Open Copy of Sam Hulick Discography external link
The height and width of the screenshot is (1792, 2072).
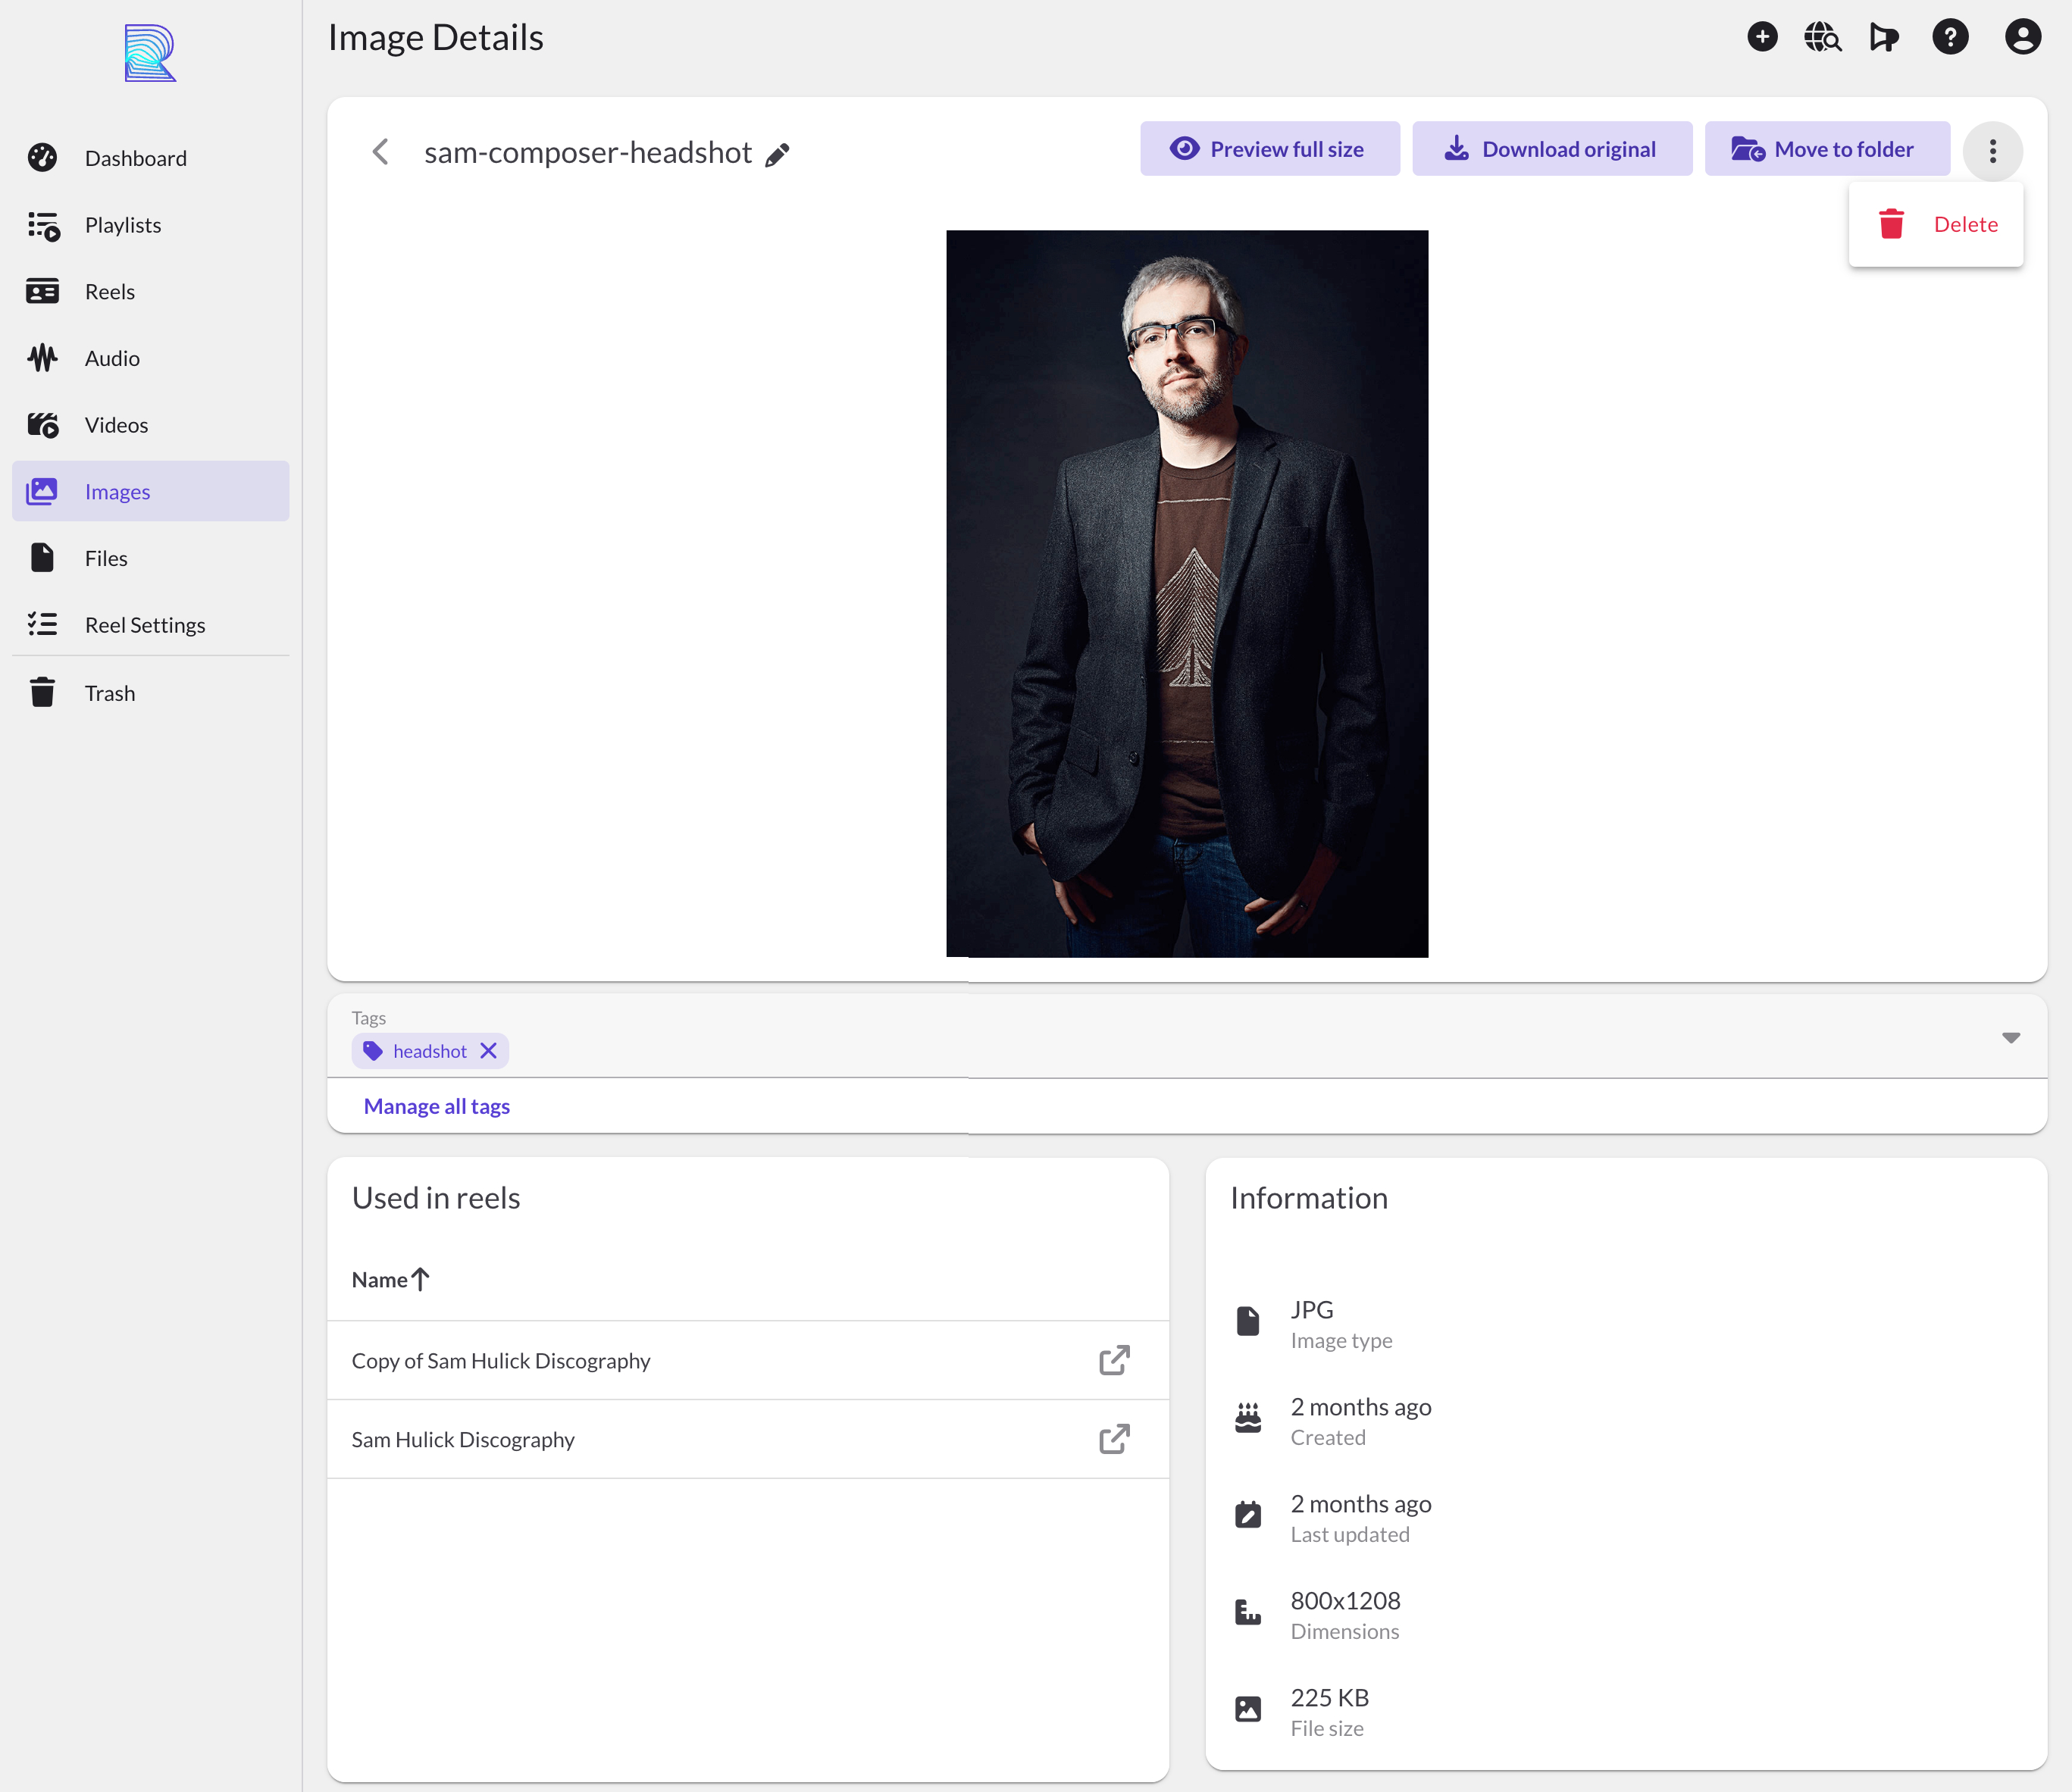click(x=1114, y=1360)
